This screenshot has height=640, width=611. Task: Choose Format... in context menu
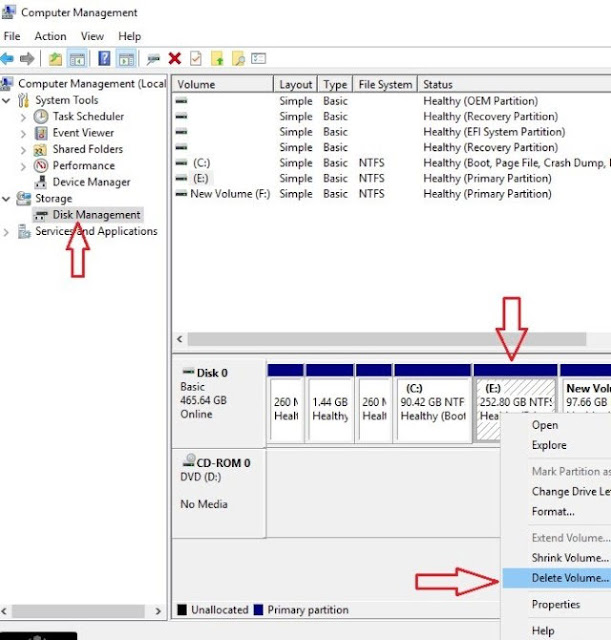click(x=557, y=511)
